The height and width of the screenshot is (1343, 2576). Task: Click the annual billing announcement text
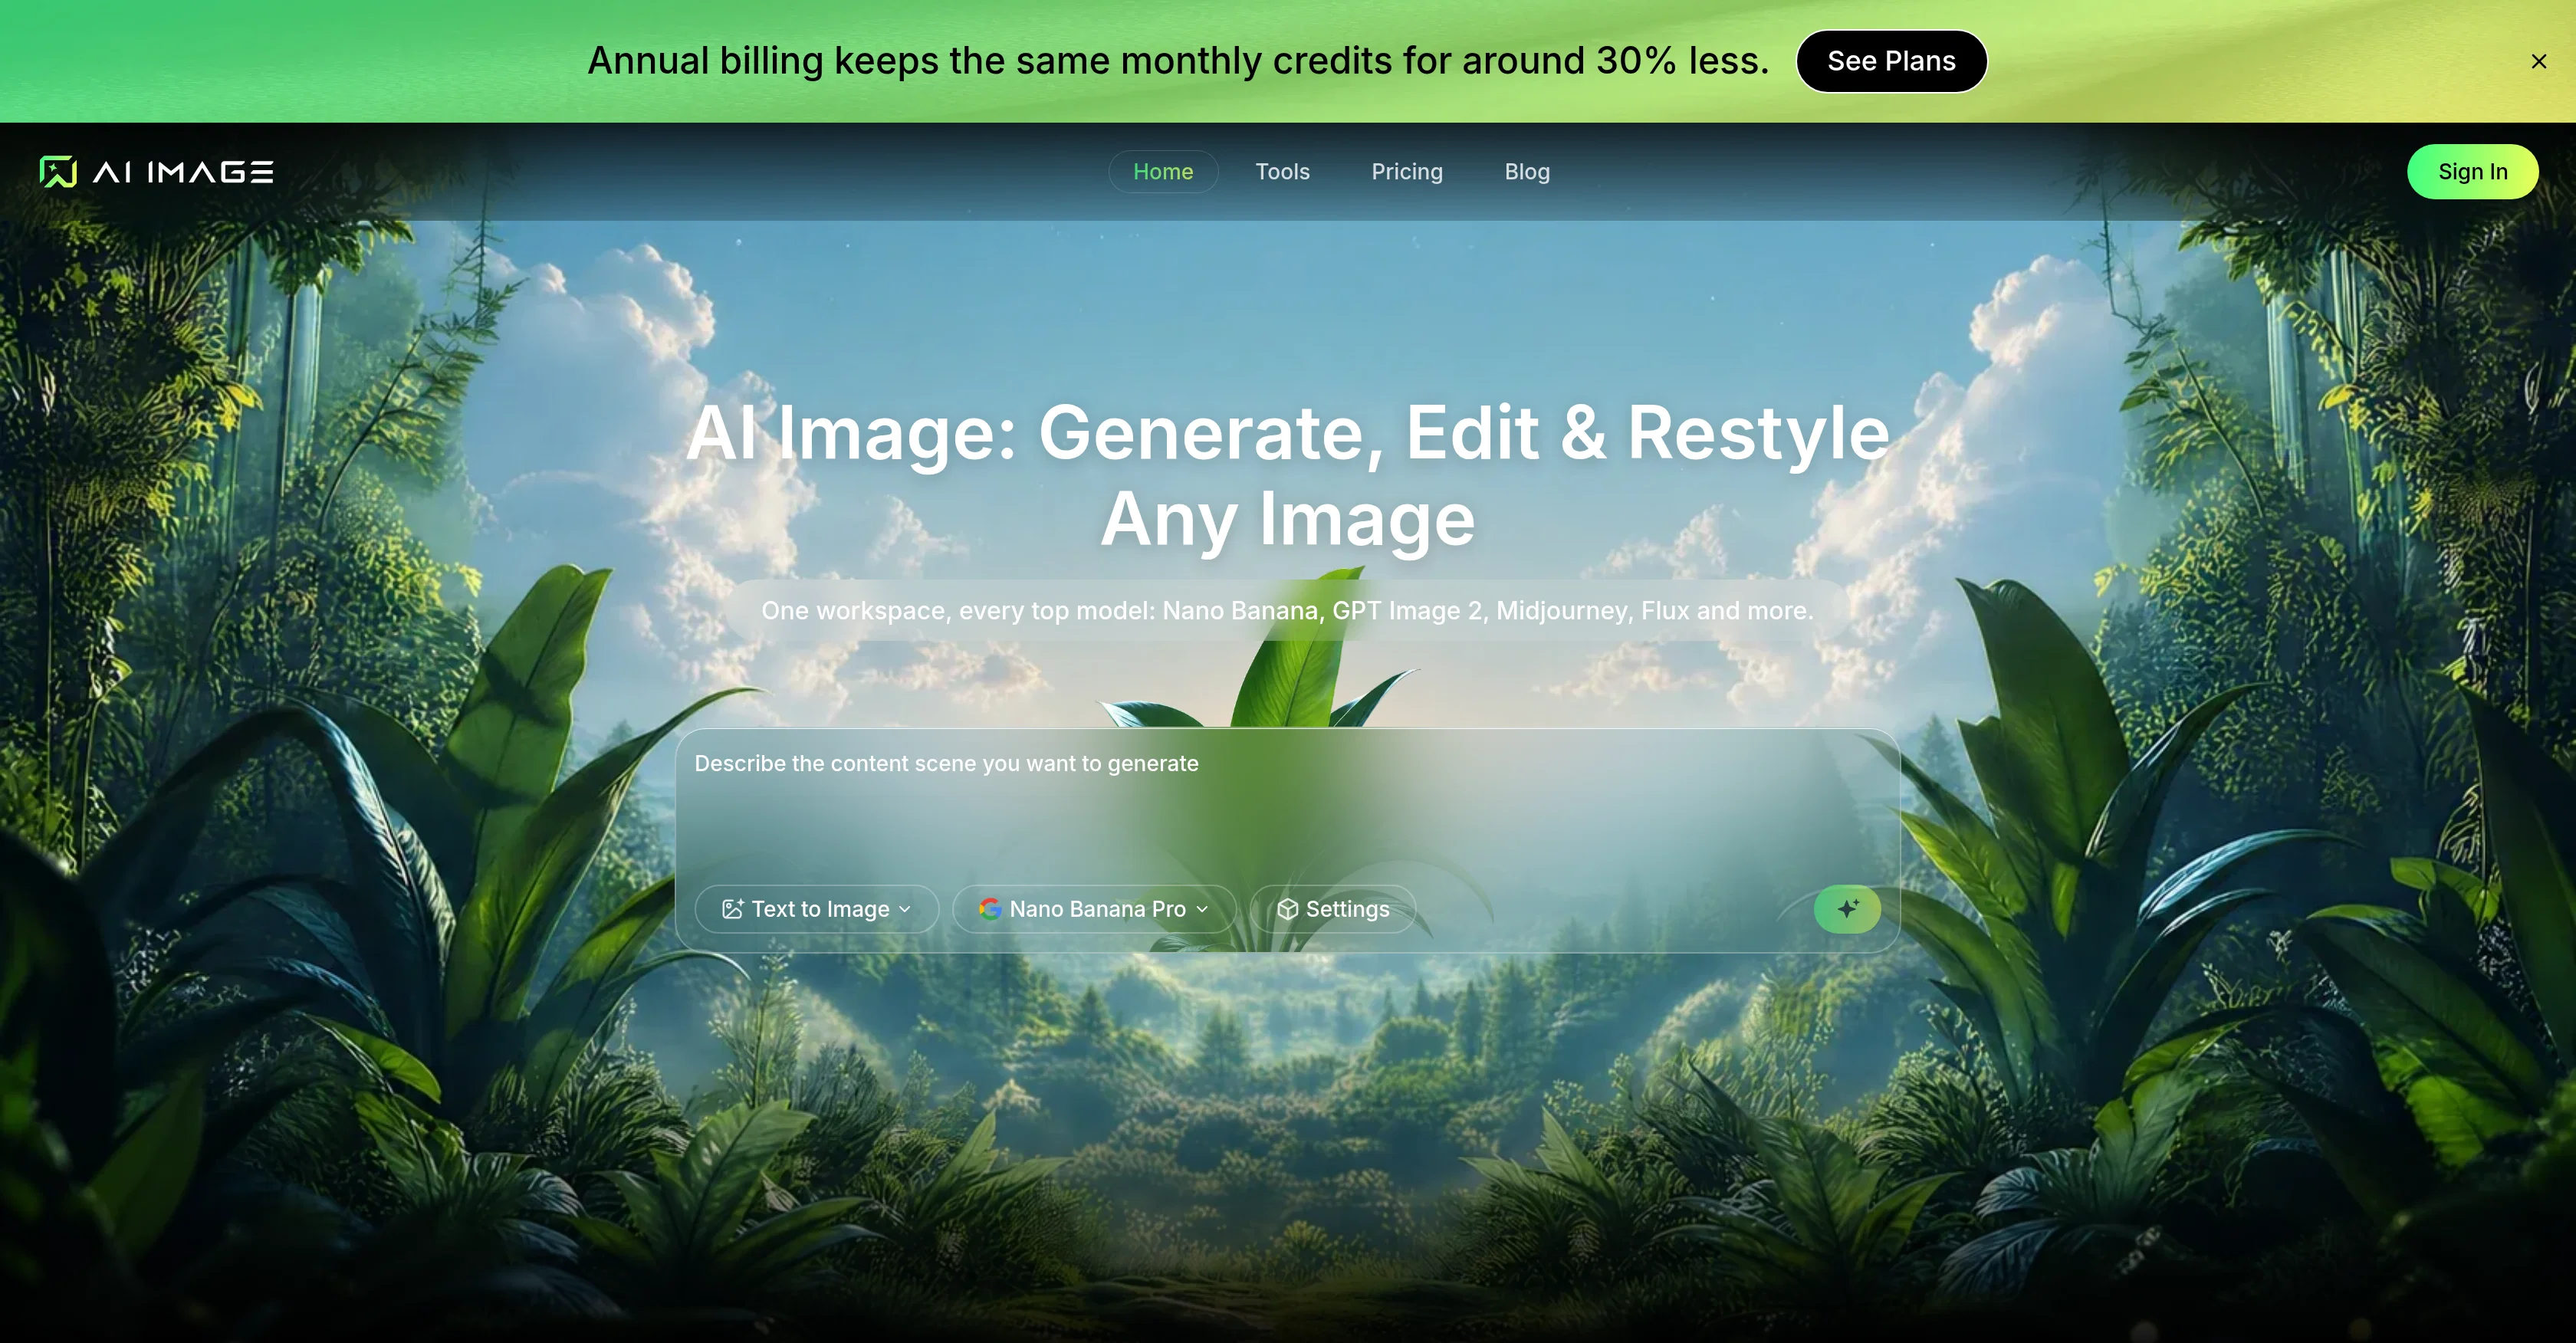coord(1178,61)
